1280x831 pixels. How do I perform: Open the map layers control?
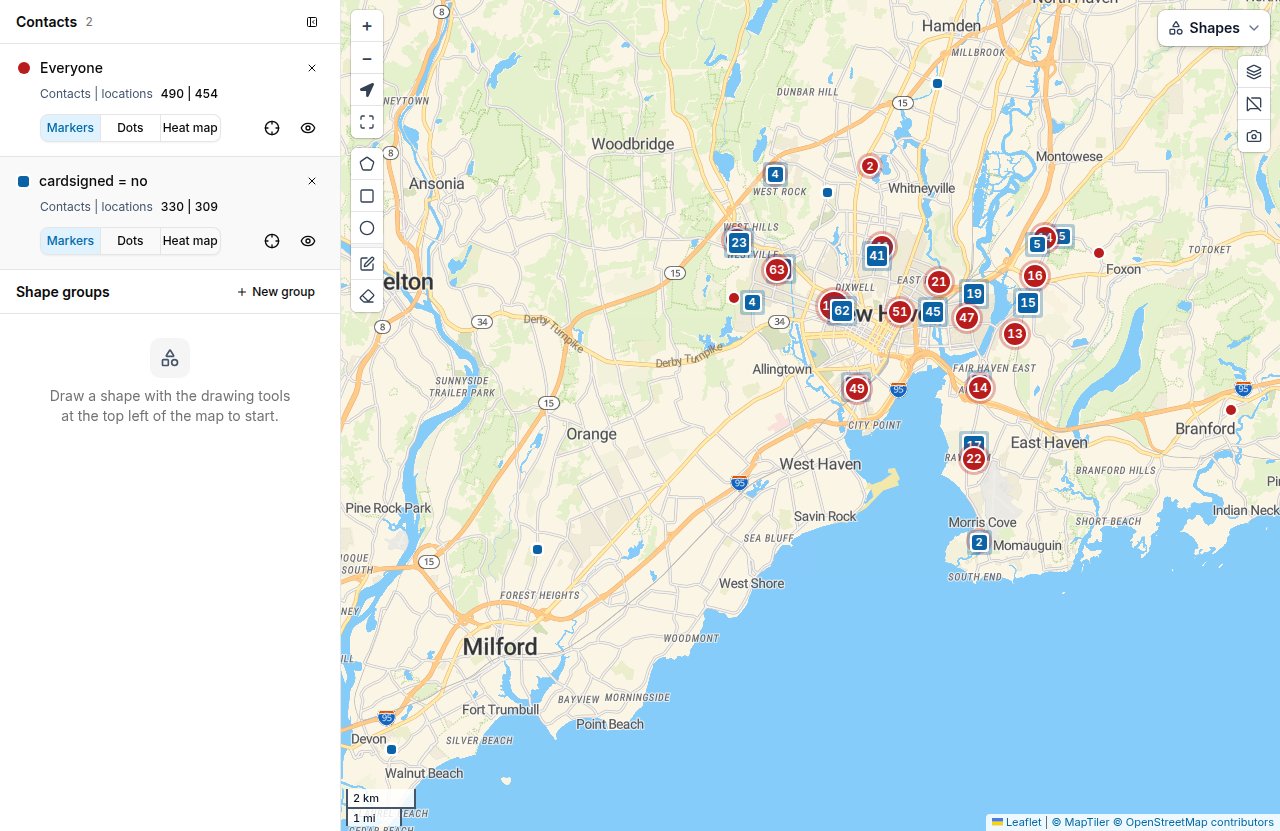(1254, 72)
